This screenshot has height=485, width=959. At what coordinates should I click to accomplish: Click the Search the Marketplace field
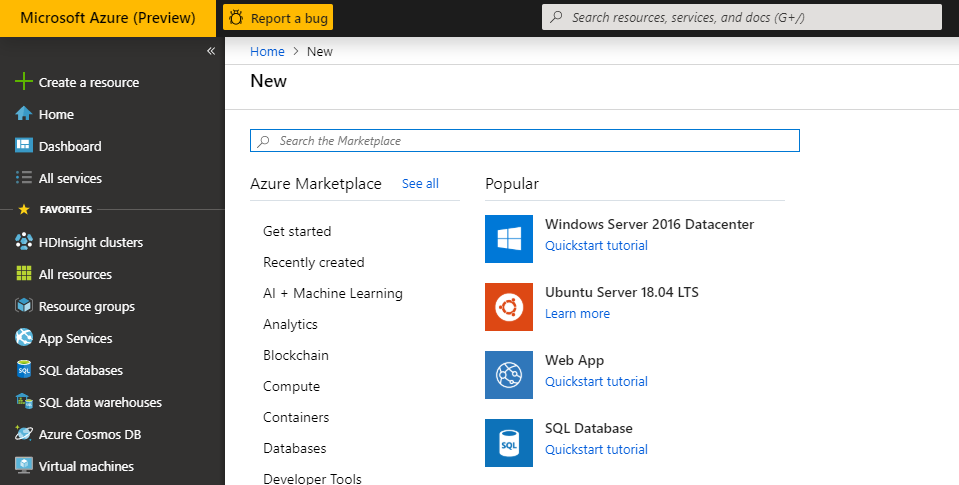(525, 141)
